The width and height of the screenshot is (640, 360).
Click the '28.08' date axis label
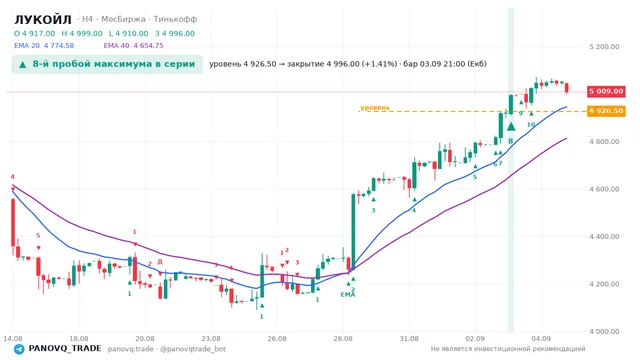343,339
